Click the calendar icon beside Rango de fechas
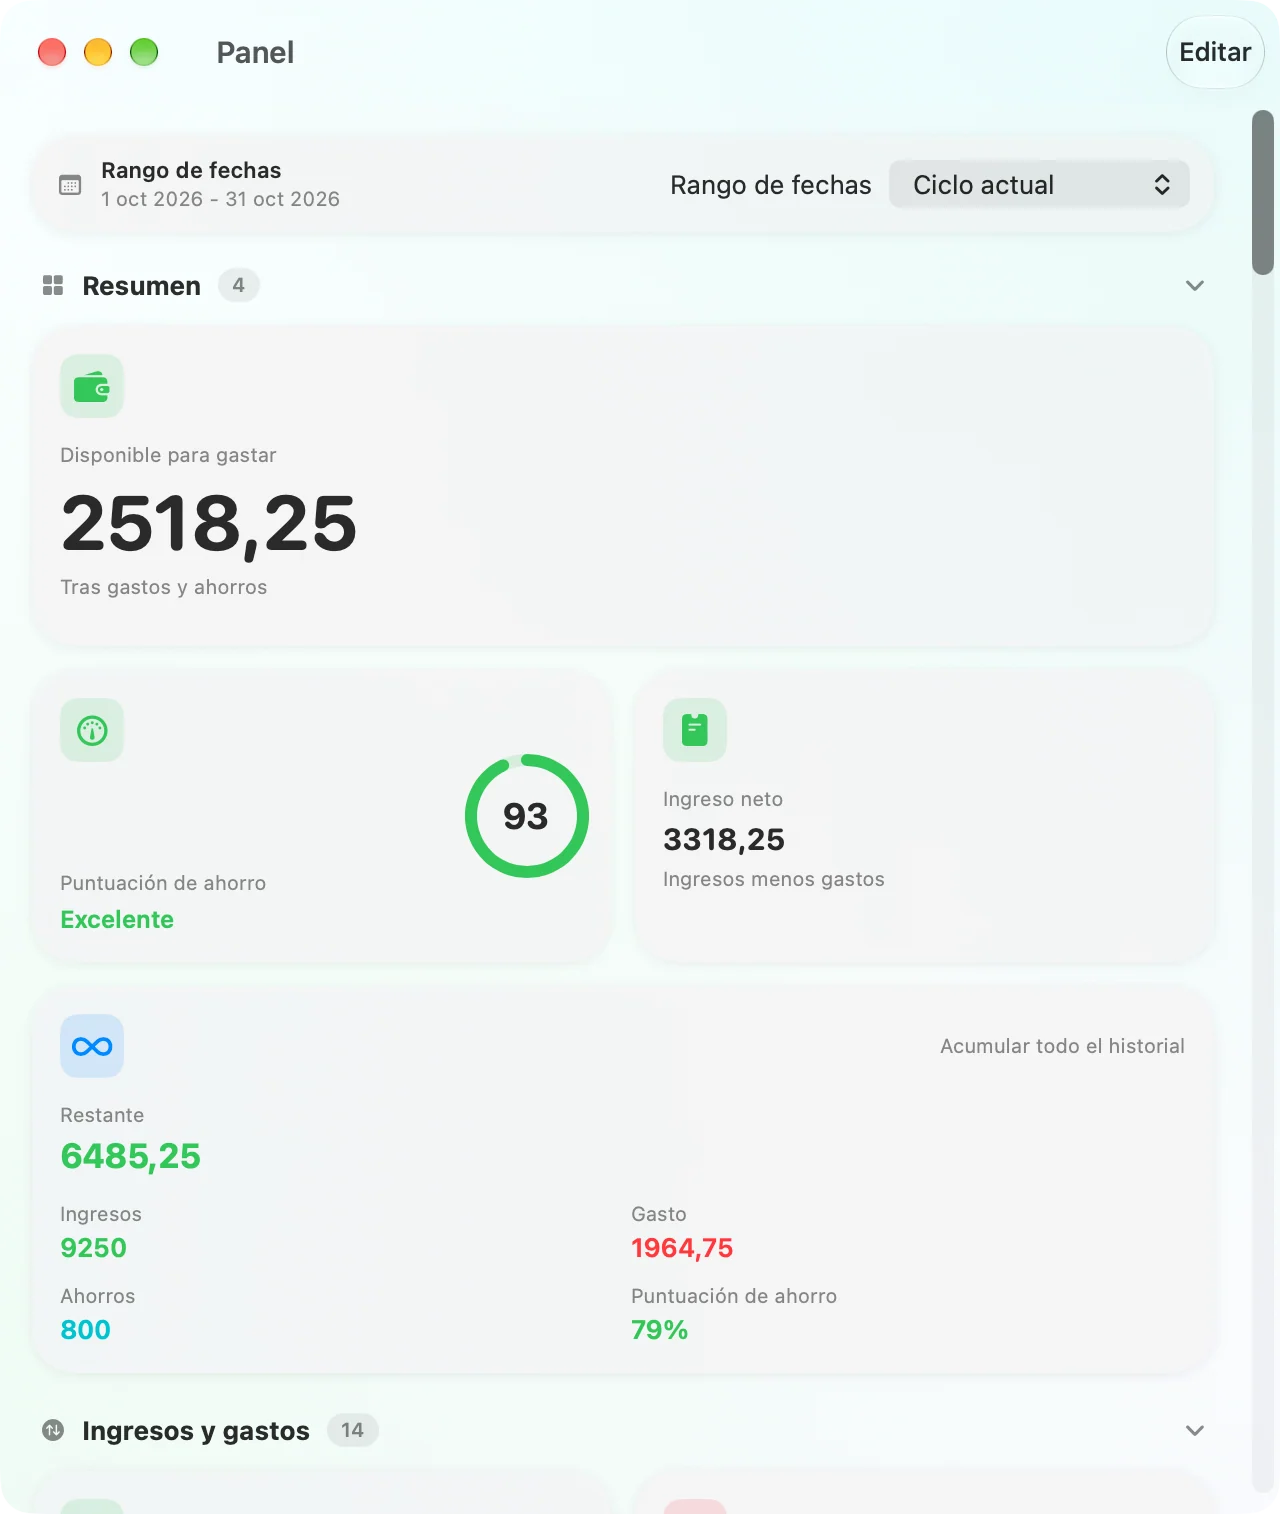The height and width of the screenshot is (1514, 1280). tap(70, 185)
